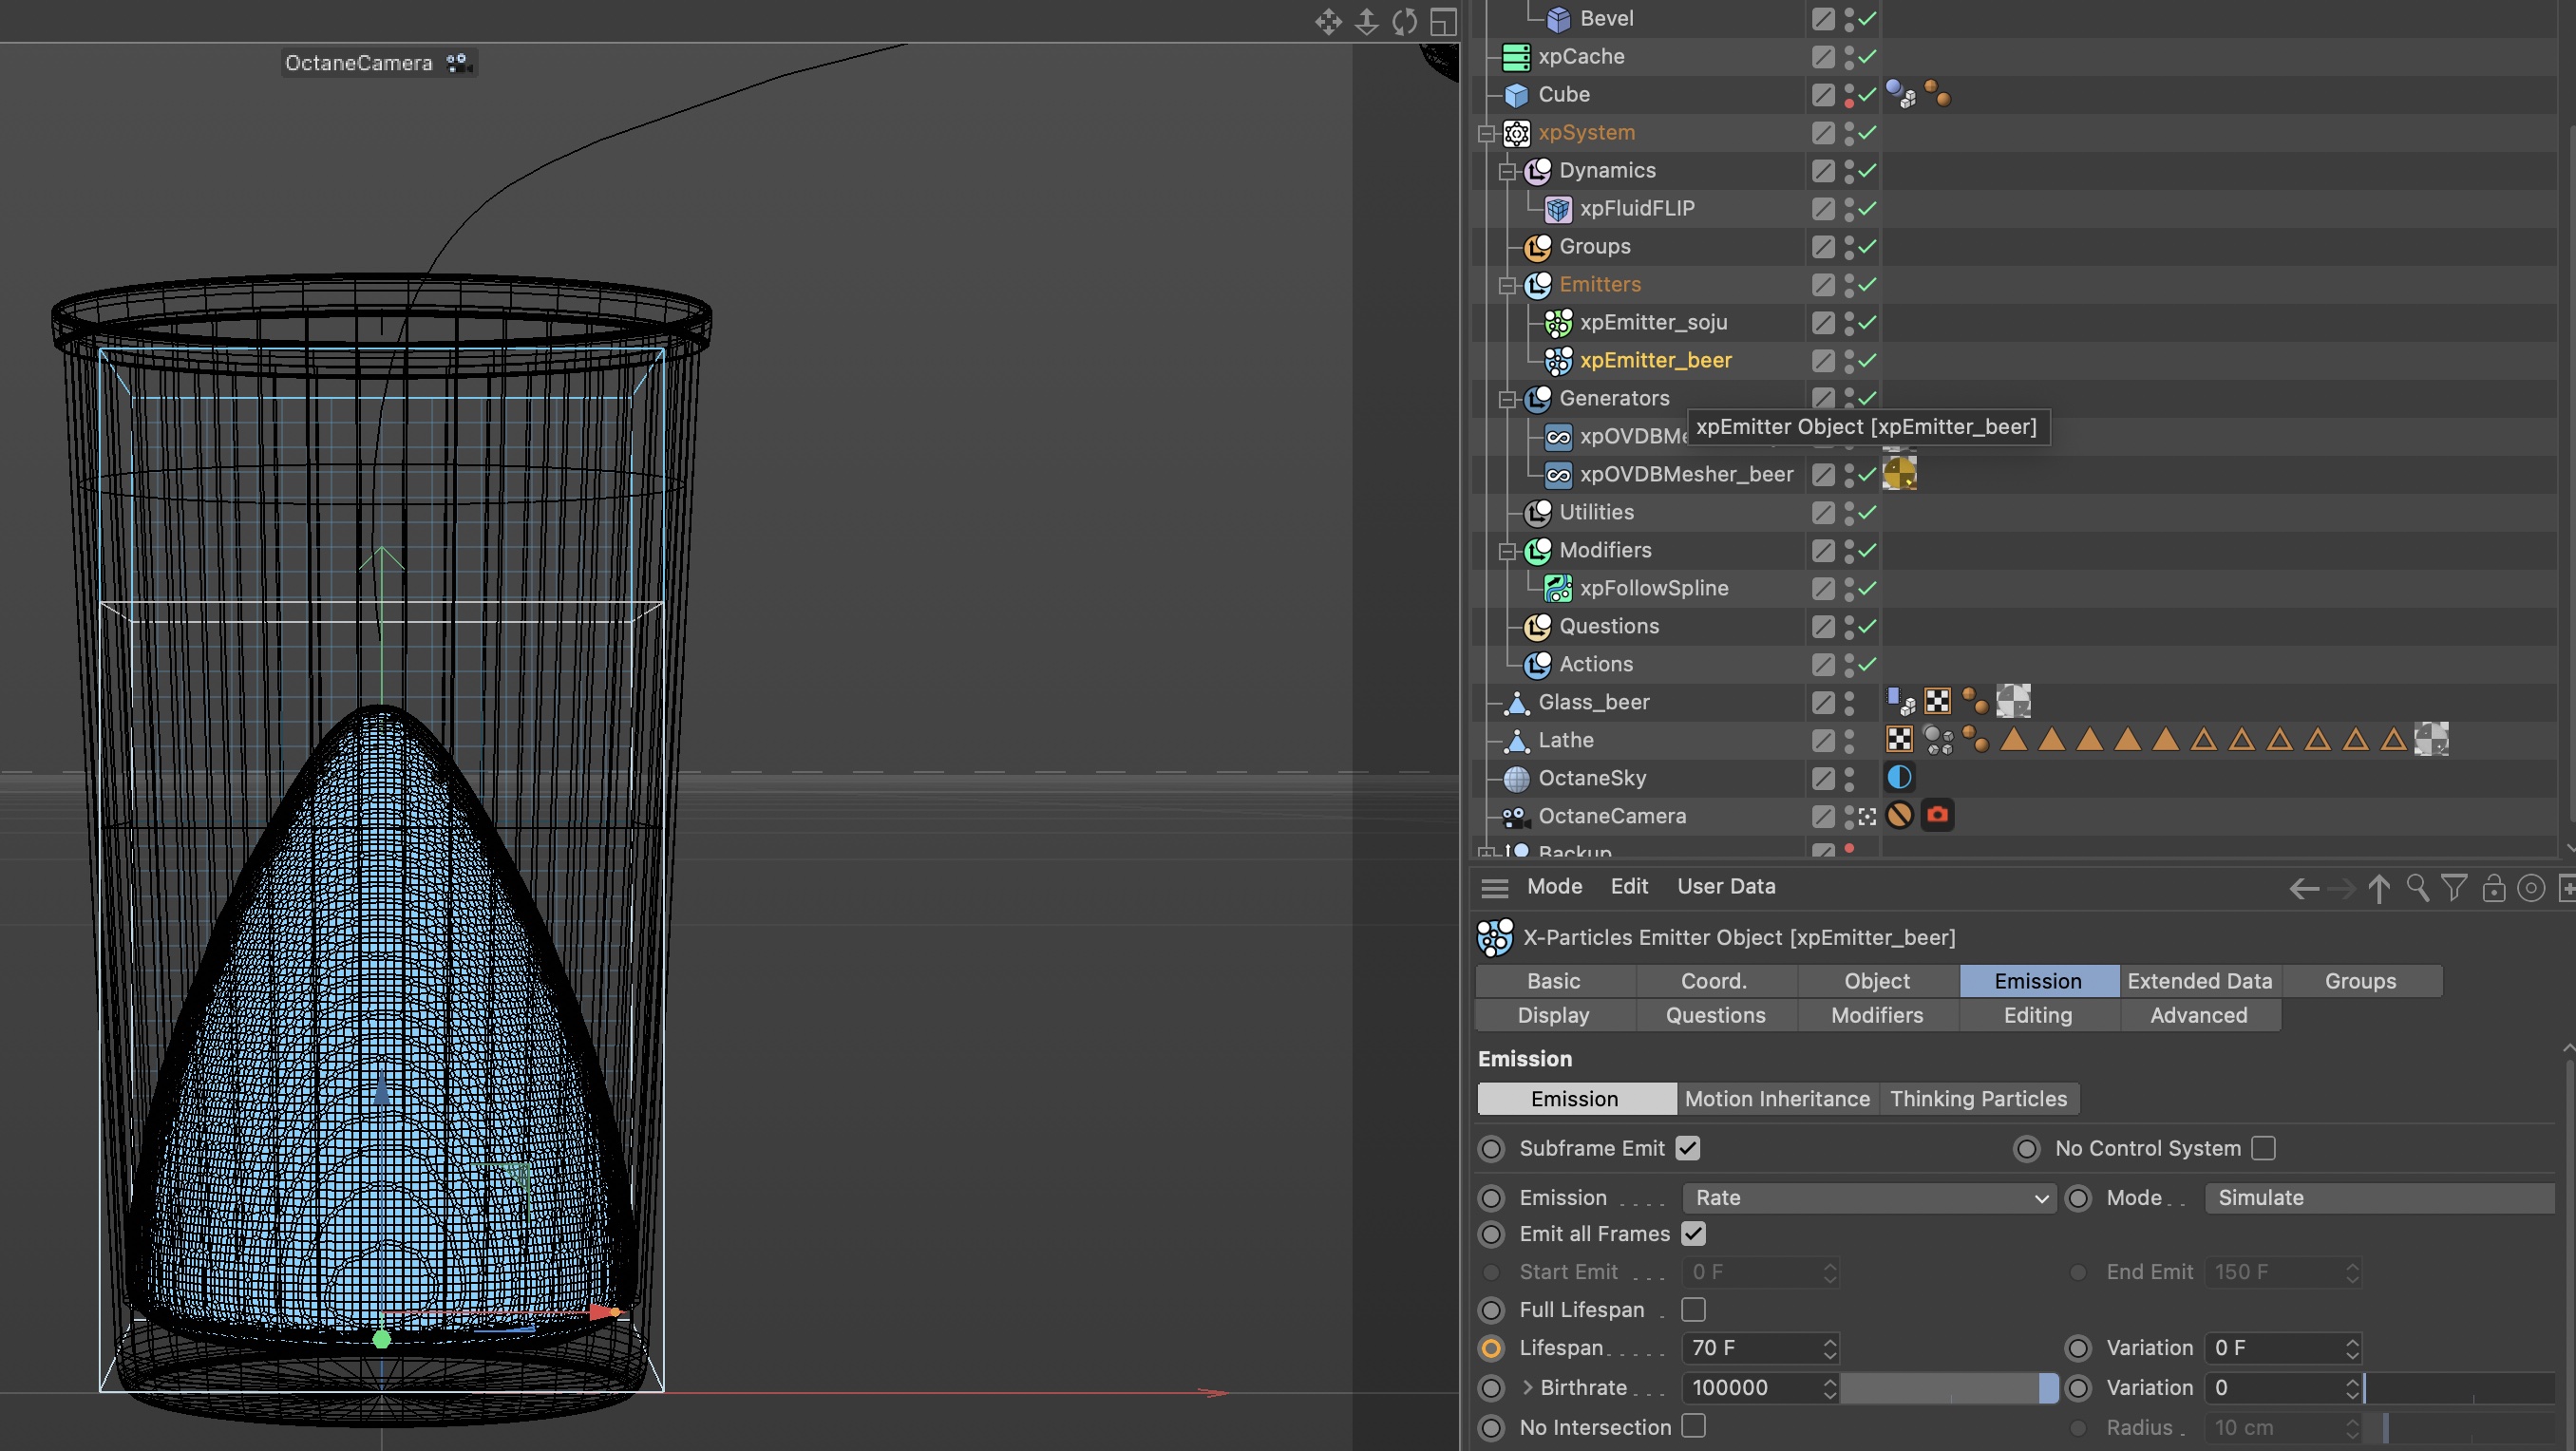
Task: Switch to the Extended Data tab
Action: pos(2199,980)
